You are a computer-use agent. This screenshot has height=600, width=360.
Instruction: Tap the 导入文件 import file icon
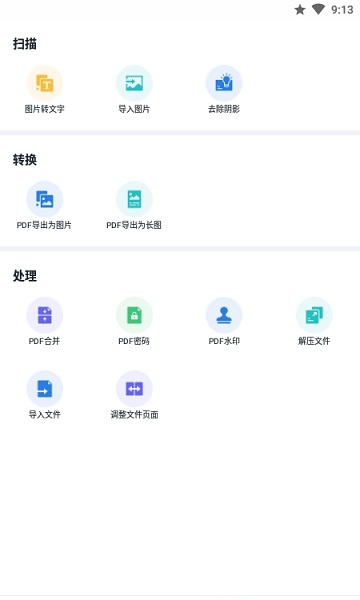click(x=45, y=388)
